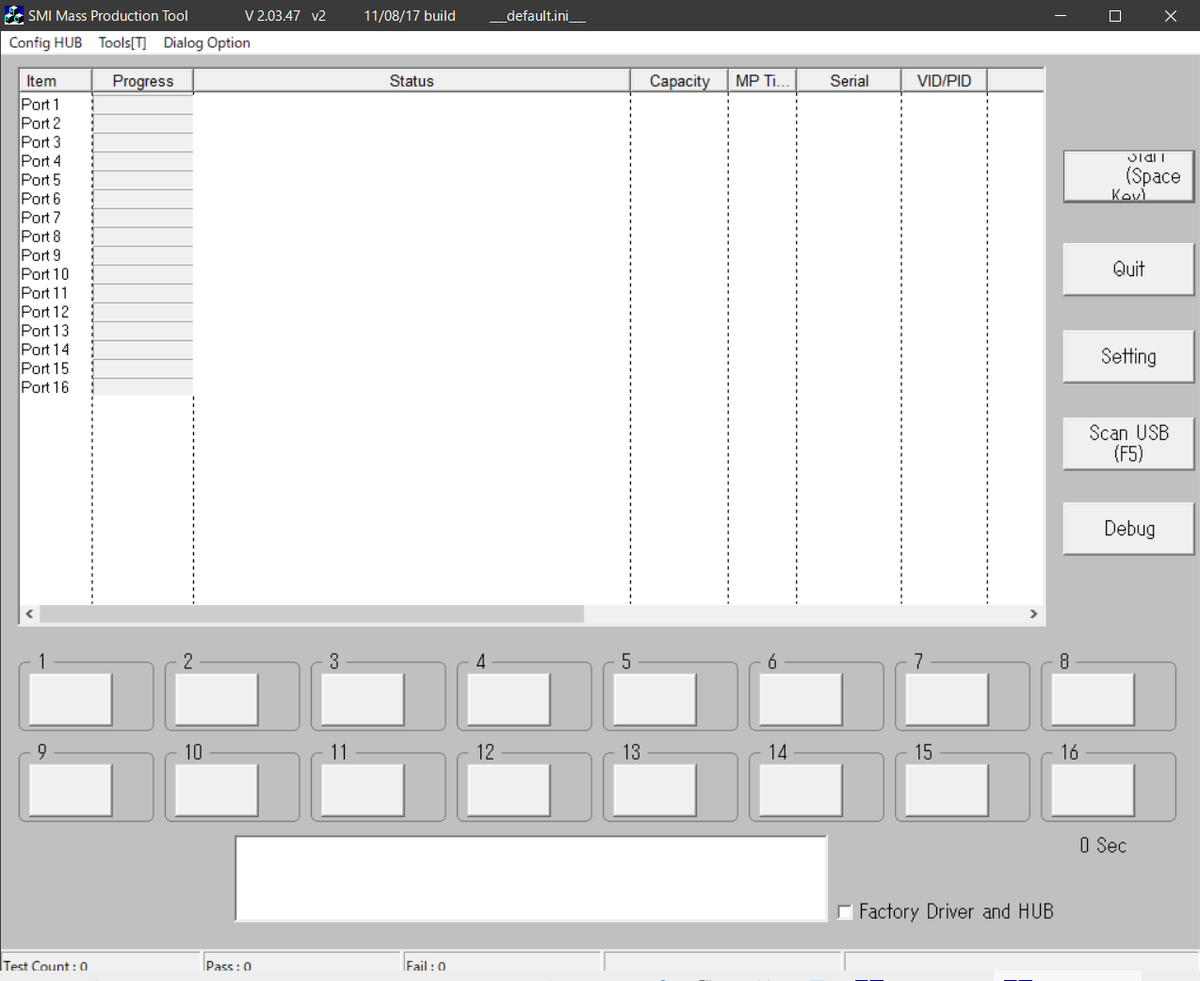Enable Factory Driver and HUB checkbox

tap(845, 912)
